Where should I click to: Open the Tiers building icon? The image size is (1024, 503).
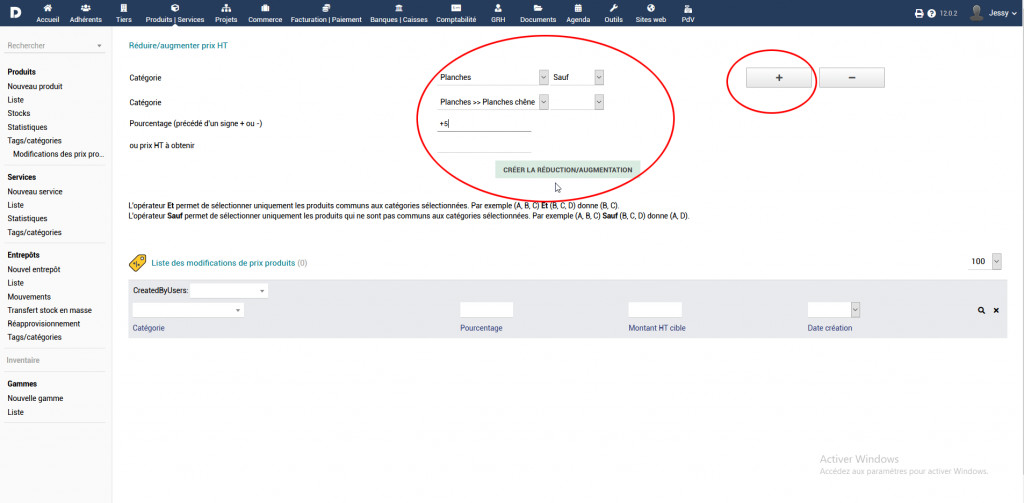[x=123, y=8]
